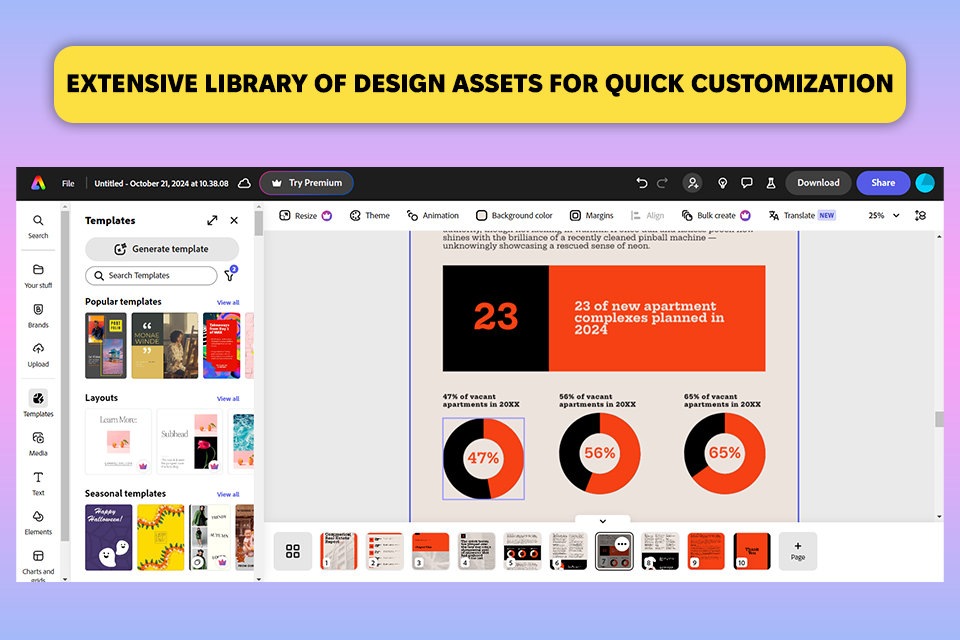This screenshot has width=960, height=640.
Task: Open the Animation toolbar option
Action: tap(433, 215)
